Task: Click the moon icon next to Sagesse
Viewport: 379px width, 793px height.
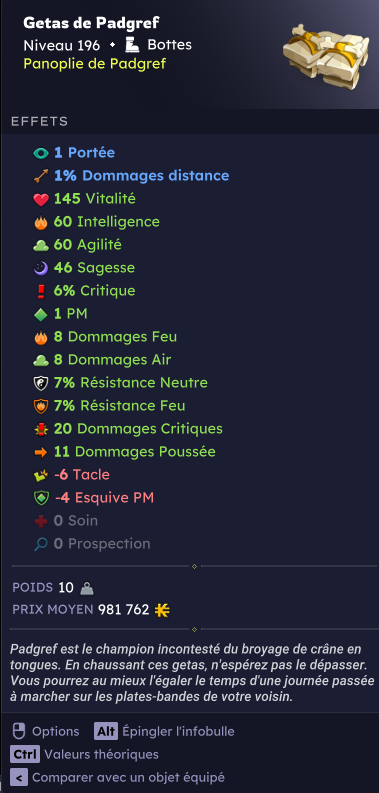Action: (x=41, y=268)
